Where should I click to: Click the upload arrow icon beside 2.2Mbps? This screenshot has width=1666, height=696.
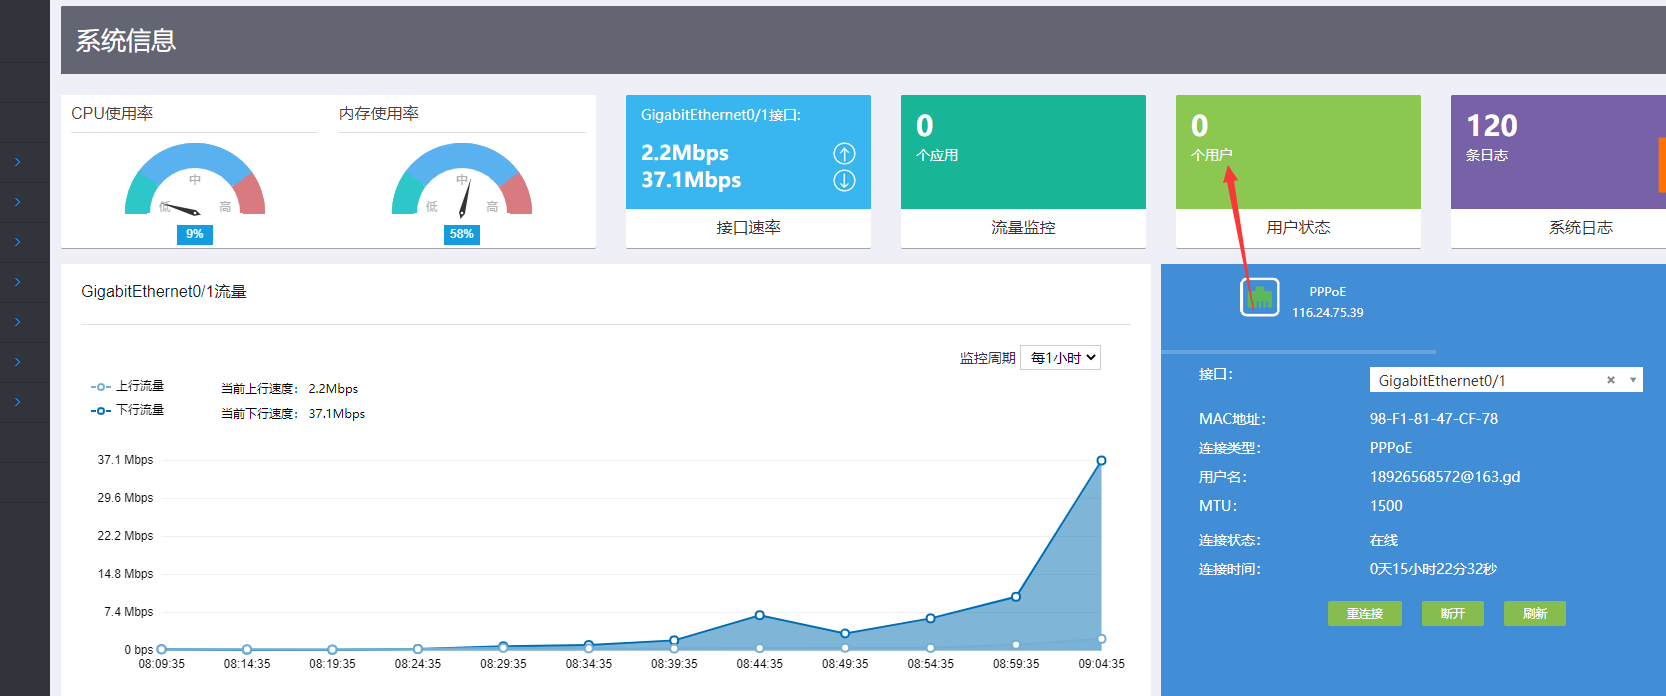pos(844,153)
